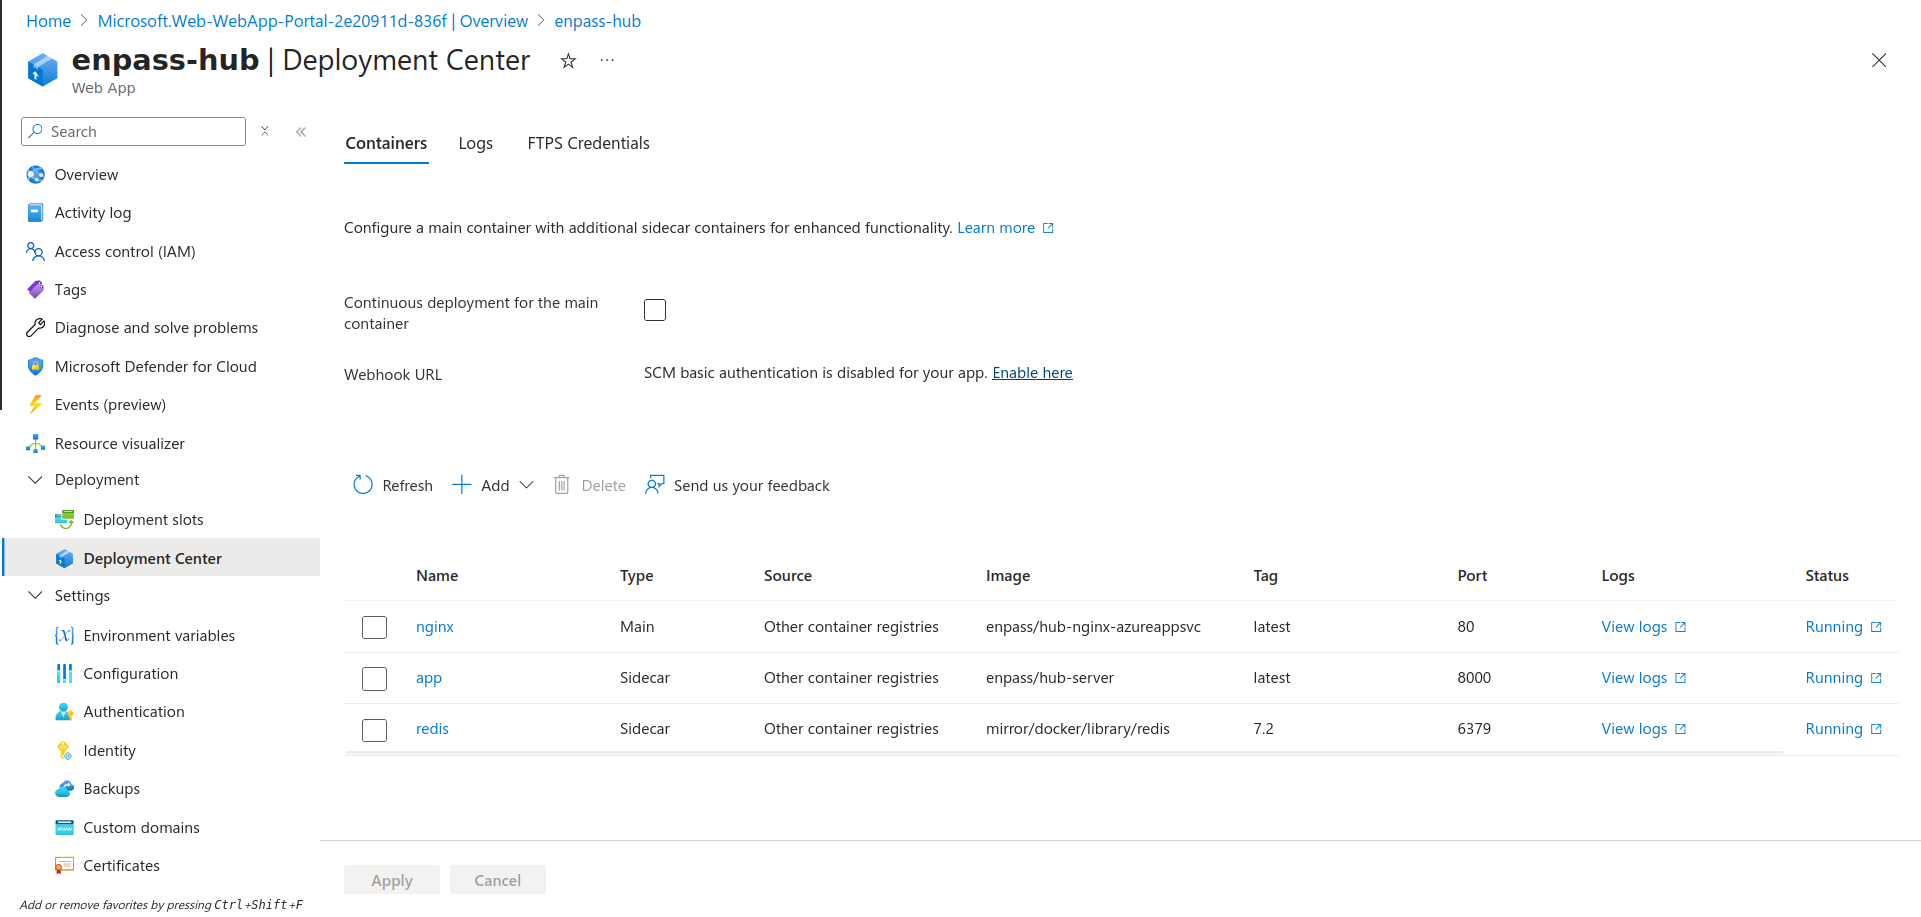Click the sidebar Search input field

[x=133, y=131]
